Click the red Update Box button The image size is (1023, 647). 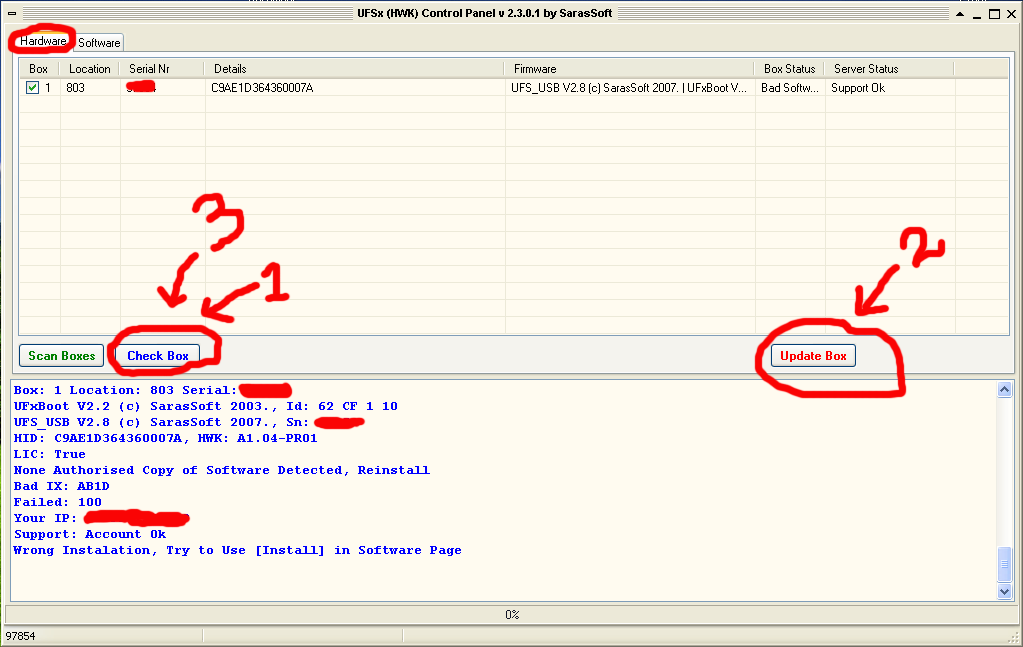[813, 355]
